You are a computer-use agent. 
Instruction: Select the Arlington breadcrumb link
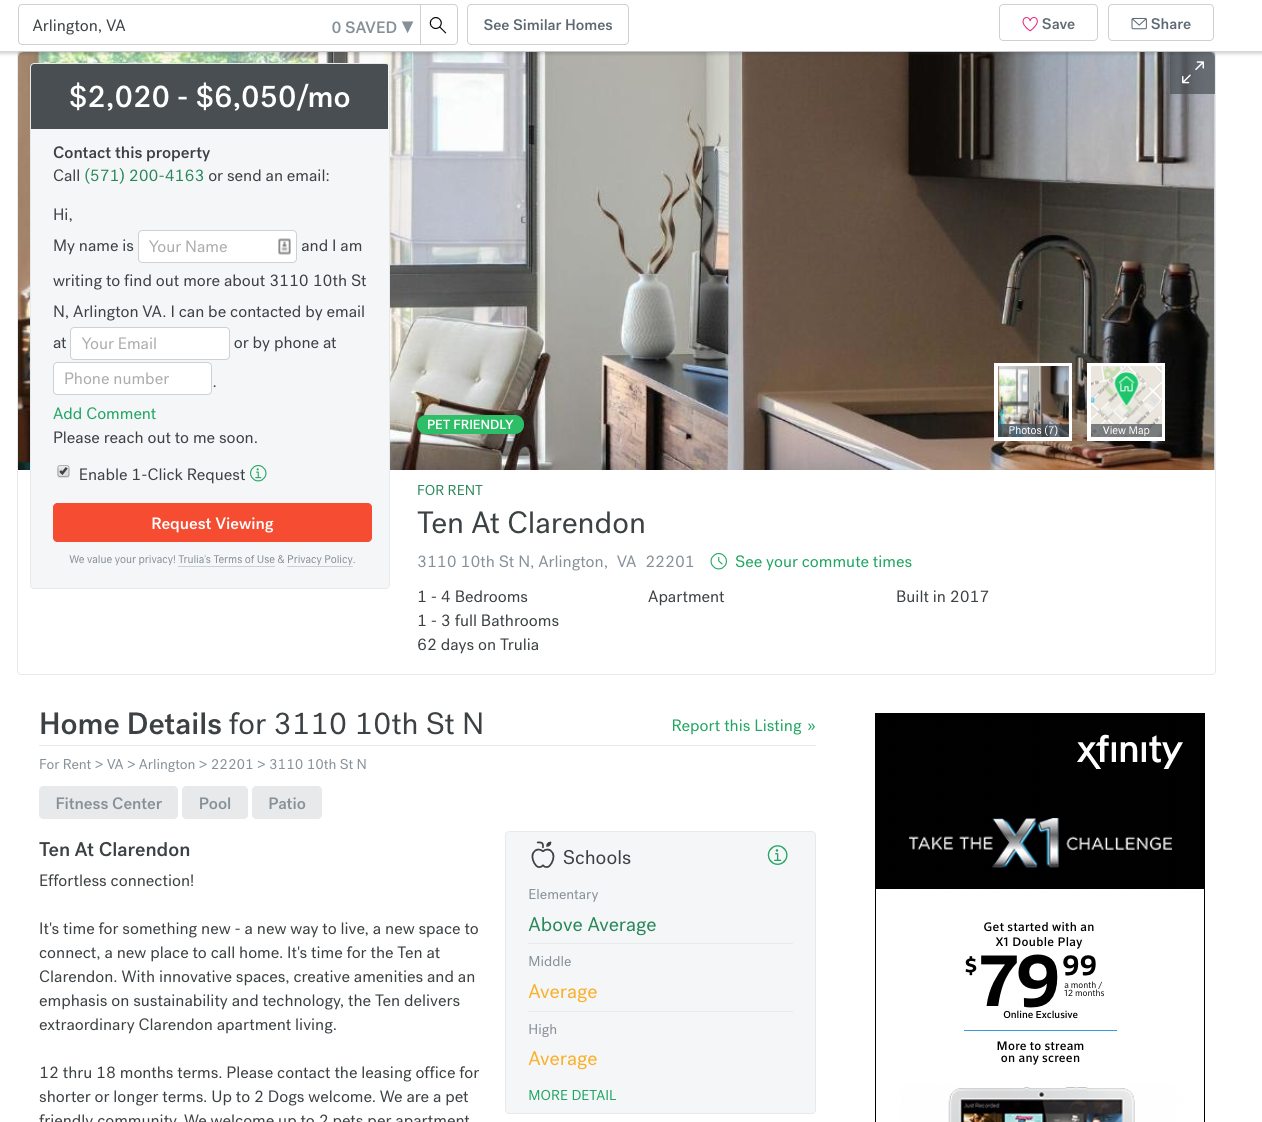[167, 764]
